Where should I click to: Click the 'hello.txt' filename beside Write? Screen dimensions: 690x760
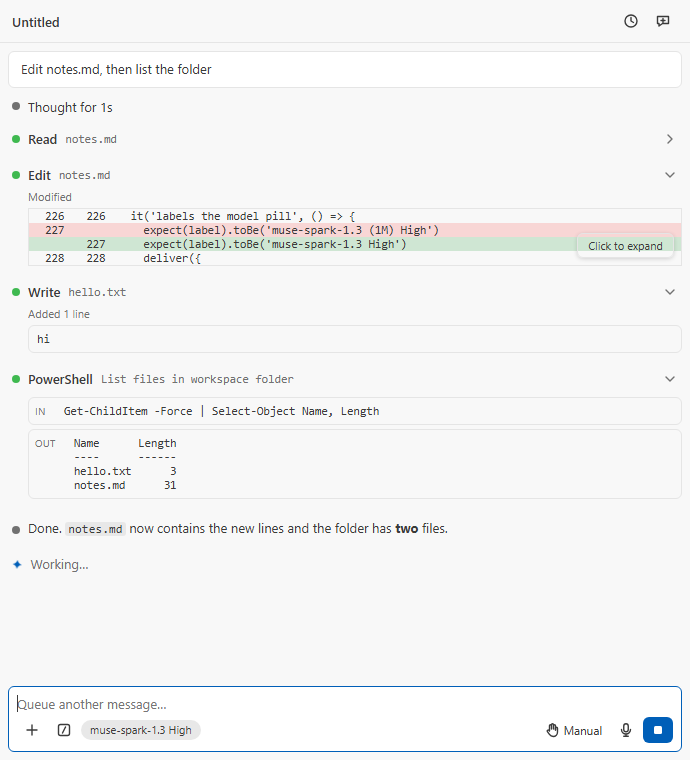point(97,292)
